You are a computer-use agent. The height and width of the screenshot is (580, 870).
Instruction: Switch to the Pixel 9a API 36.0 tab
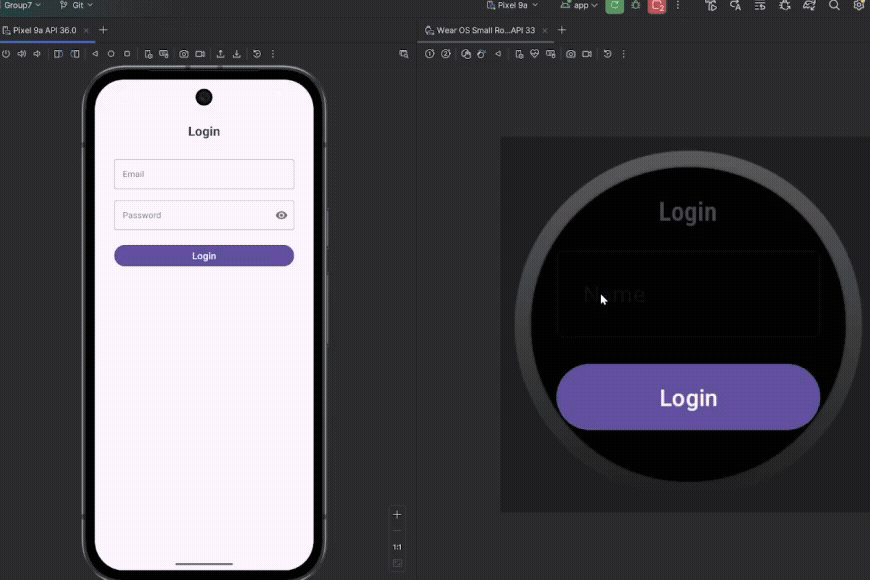pyautogui.click(x=44, y=30)
